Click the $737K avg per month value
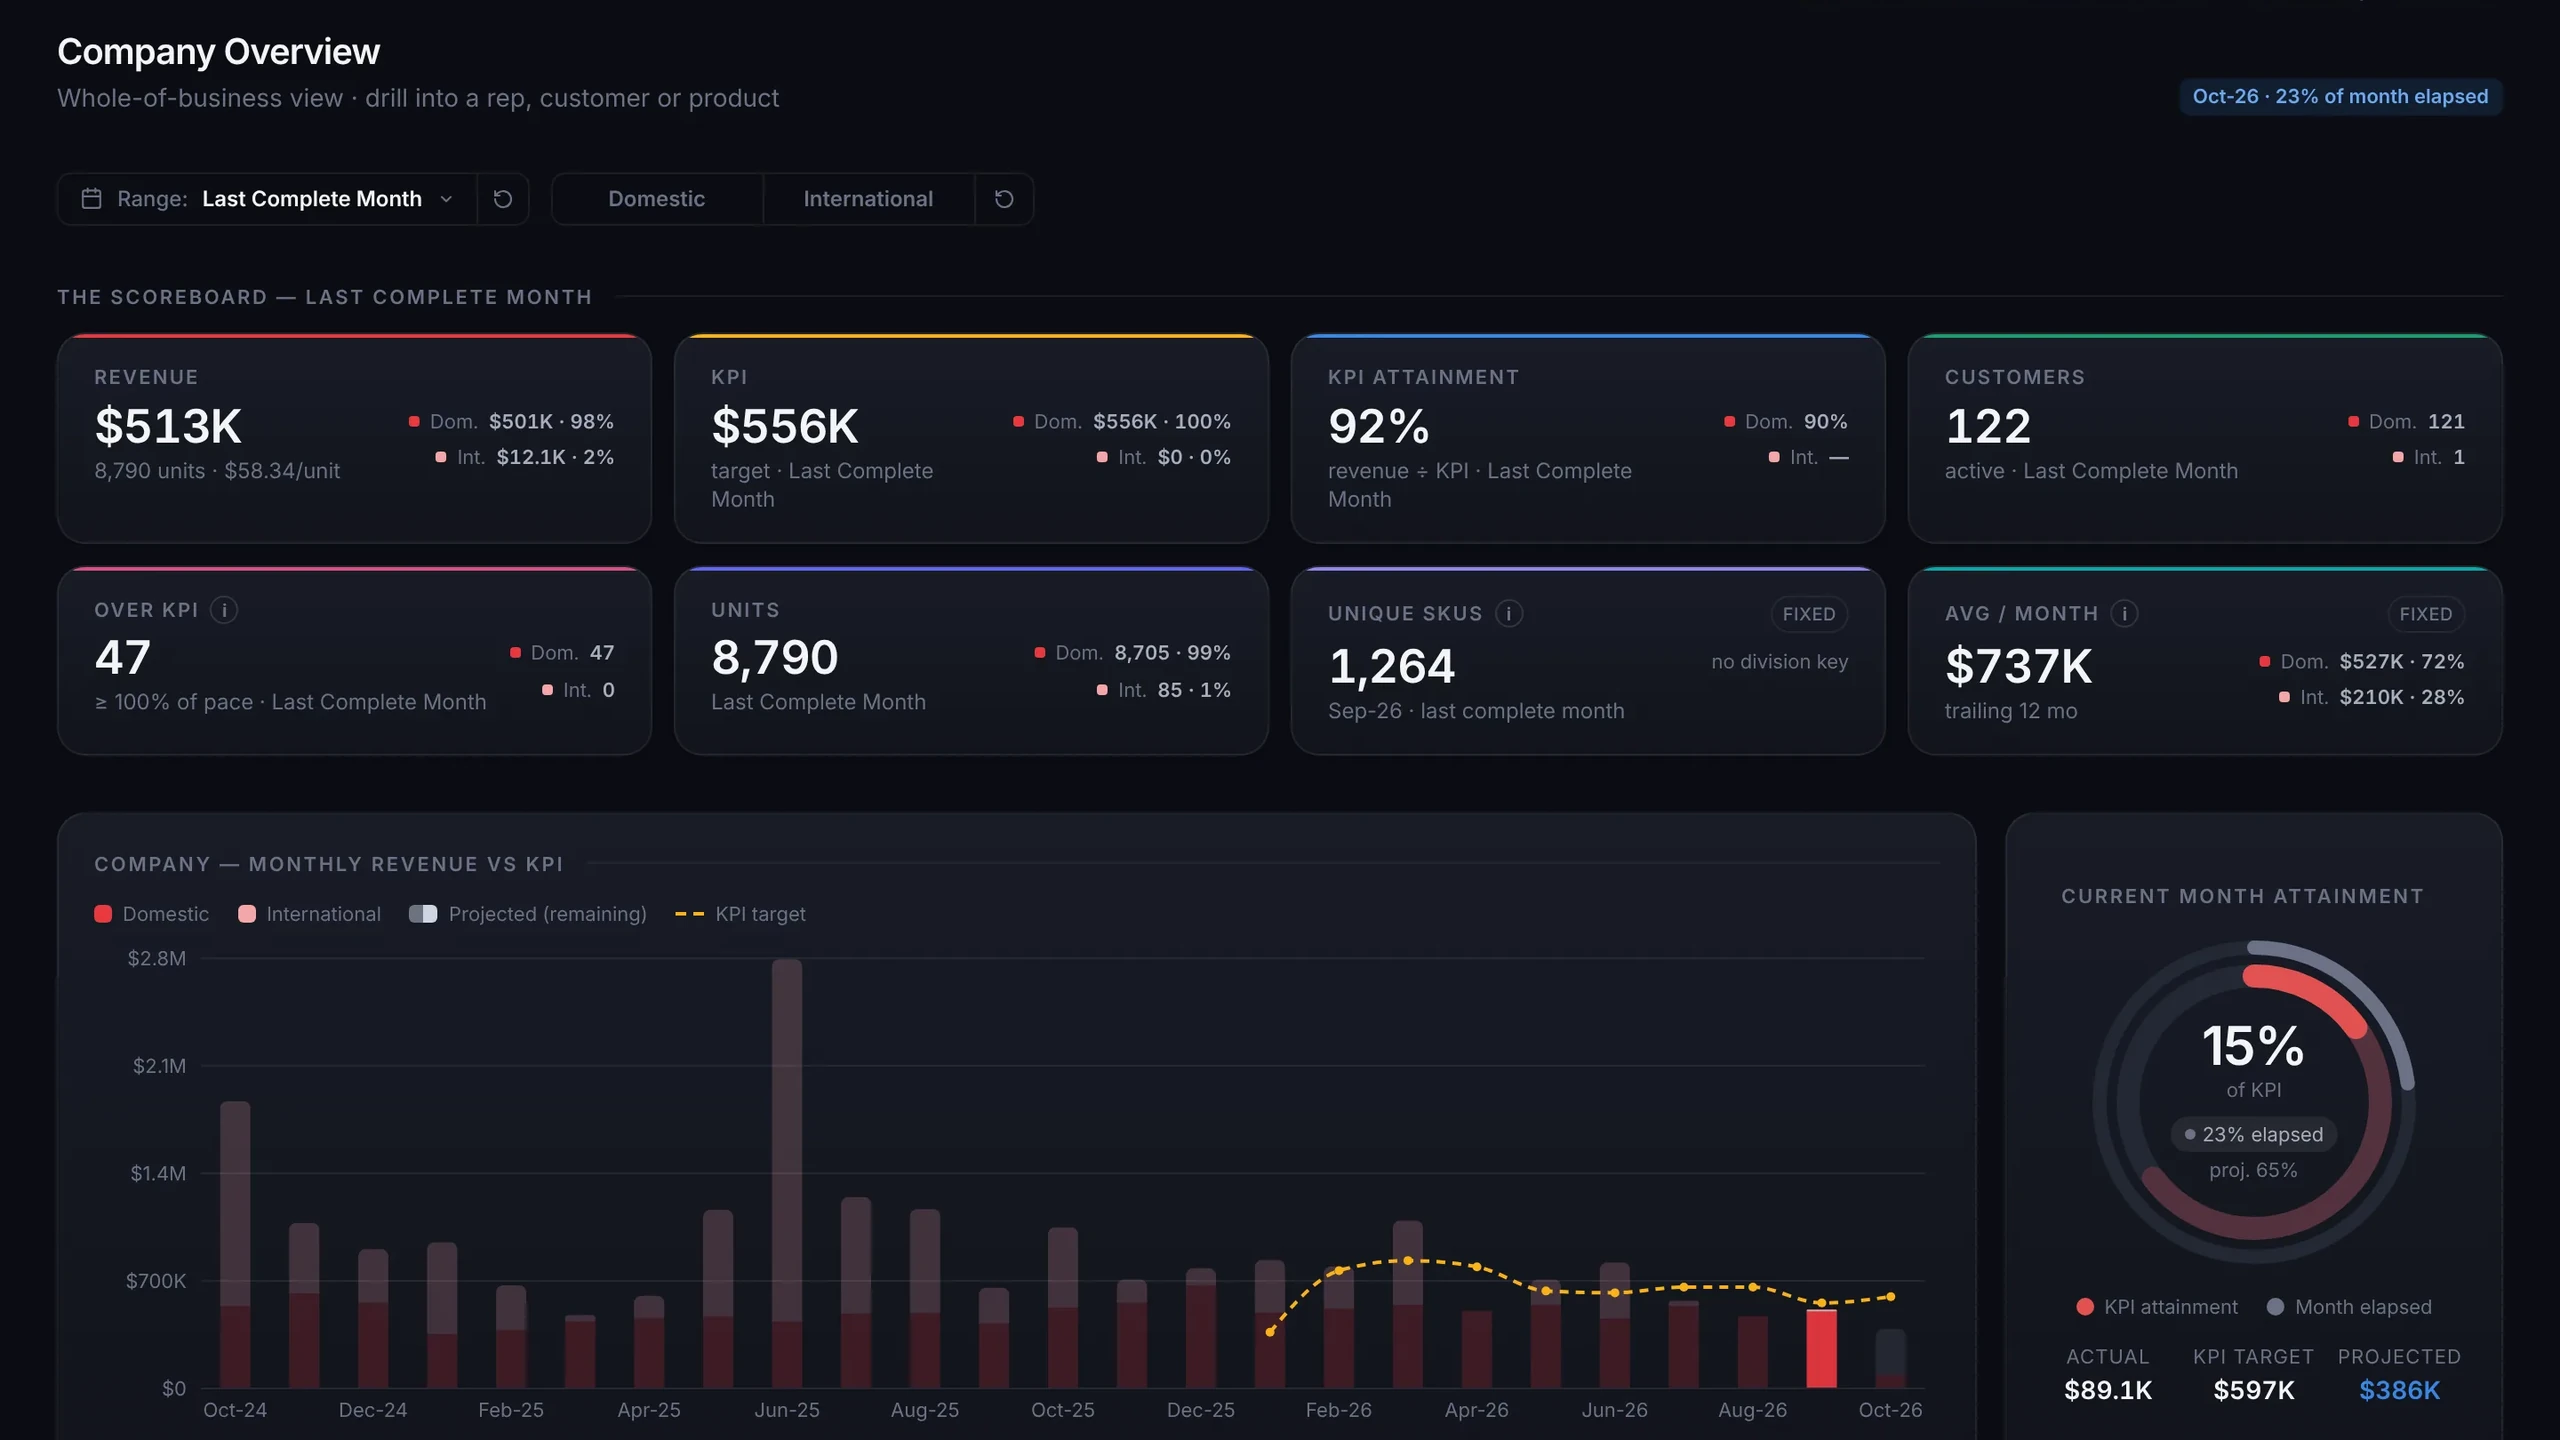Image resolution: width=2560 pixels, height=1440 pixels. (x=2018, y=667)
